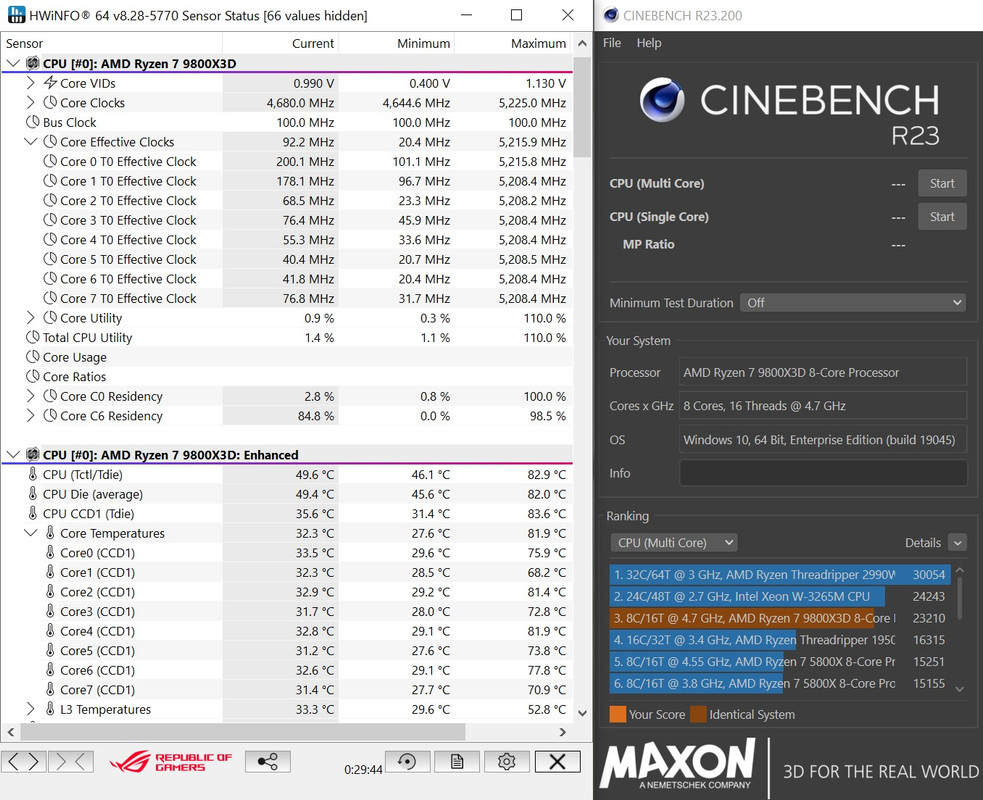Image resolution: width=983 pixels, height=800 pixels.
Task: Start the CPU (Single Core) test
Action: tap(942, 216)
